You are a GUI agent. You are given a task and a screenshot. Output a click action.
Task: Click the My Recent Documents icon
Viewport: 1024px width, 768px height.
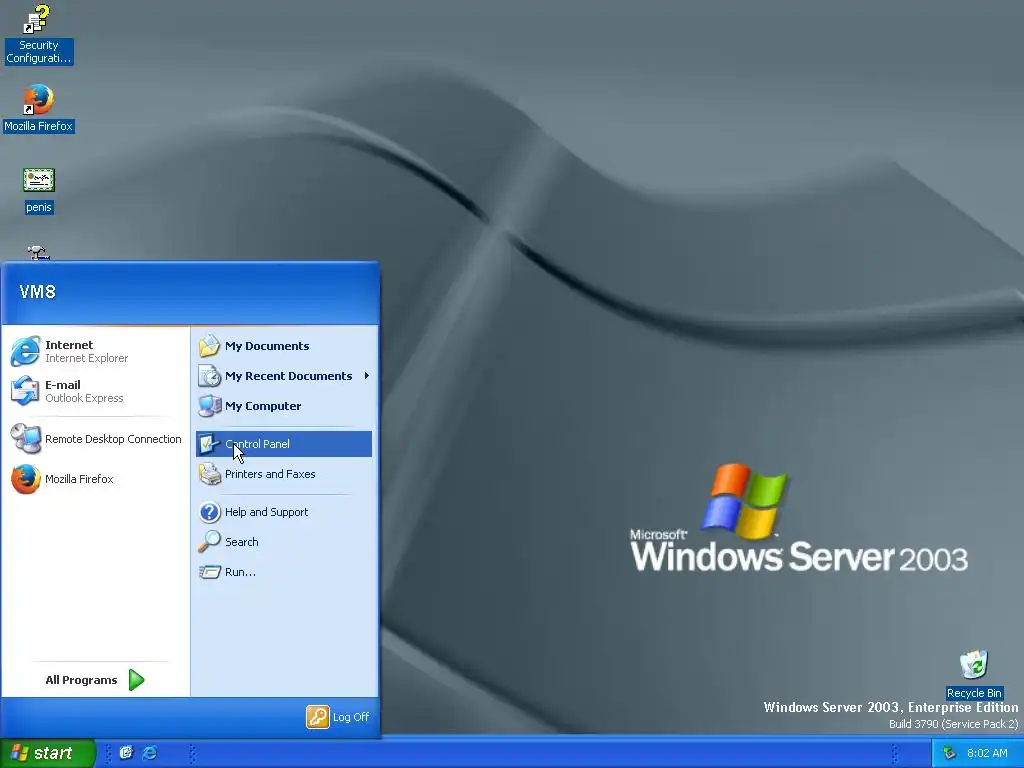210,376
